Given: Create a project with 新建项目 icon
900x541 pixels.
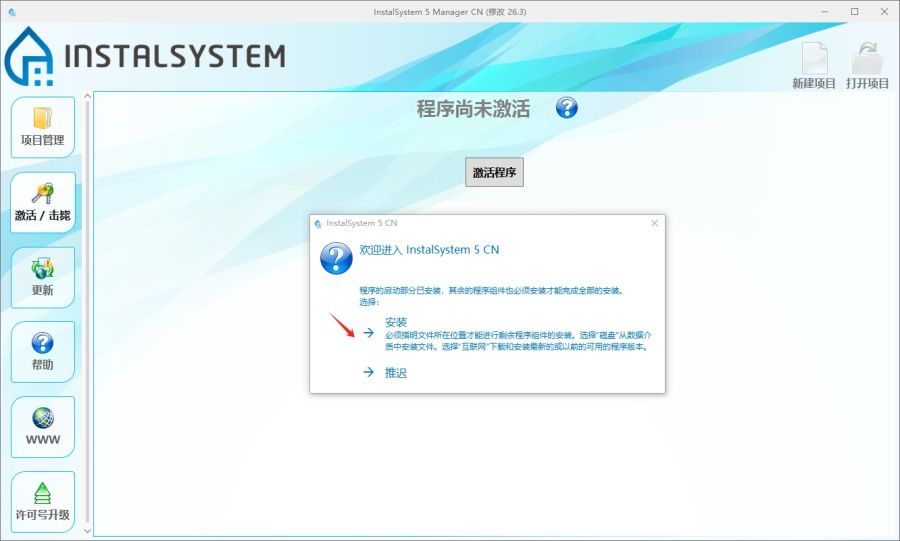Looking at the screenshot, I should pos(813,66).
